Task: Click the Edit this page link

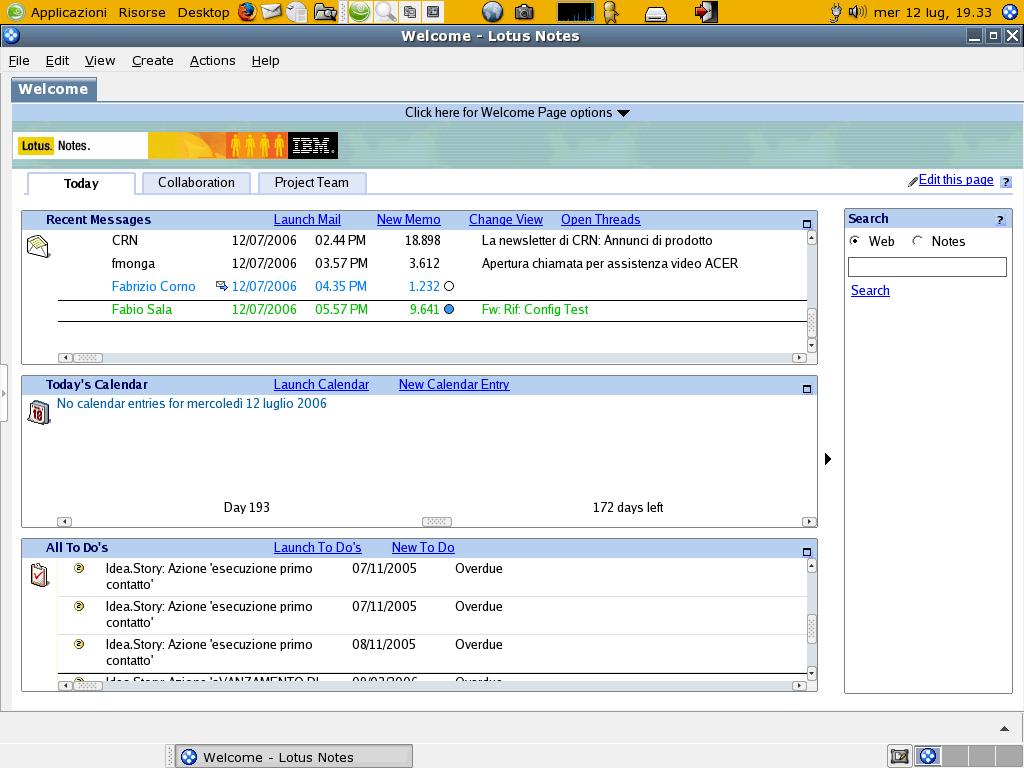Action: [x=956, y=180]
